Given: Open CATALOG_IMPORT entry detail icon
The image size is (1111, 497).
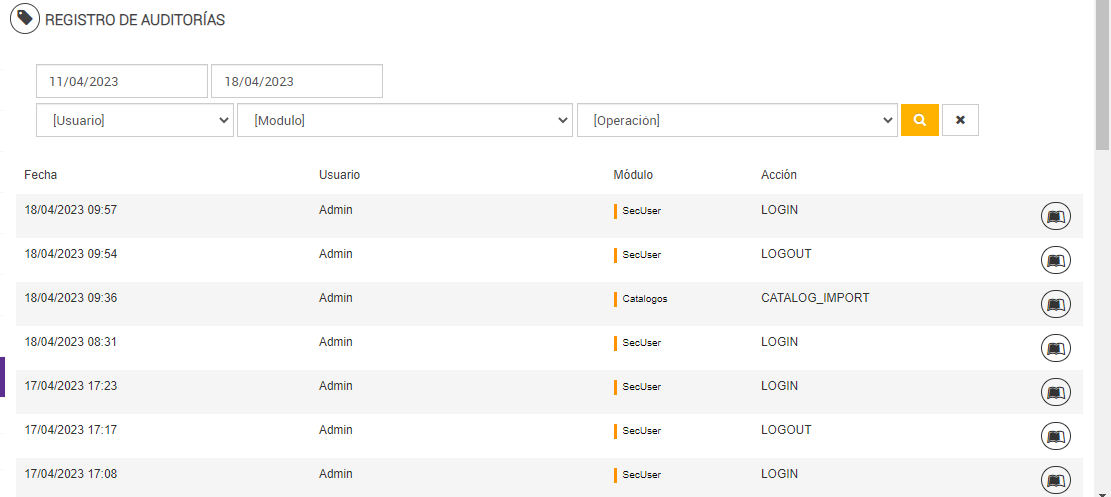Looking at the screenshot, I should tap(1056, 304).
